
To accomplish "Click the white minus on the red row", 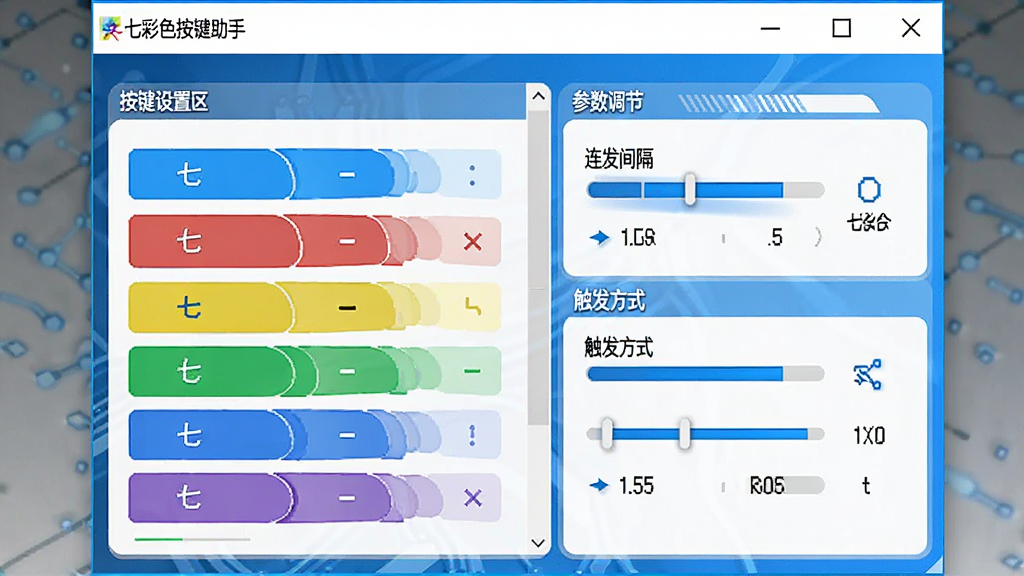I will [347, 242].
